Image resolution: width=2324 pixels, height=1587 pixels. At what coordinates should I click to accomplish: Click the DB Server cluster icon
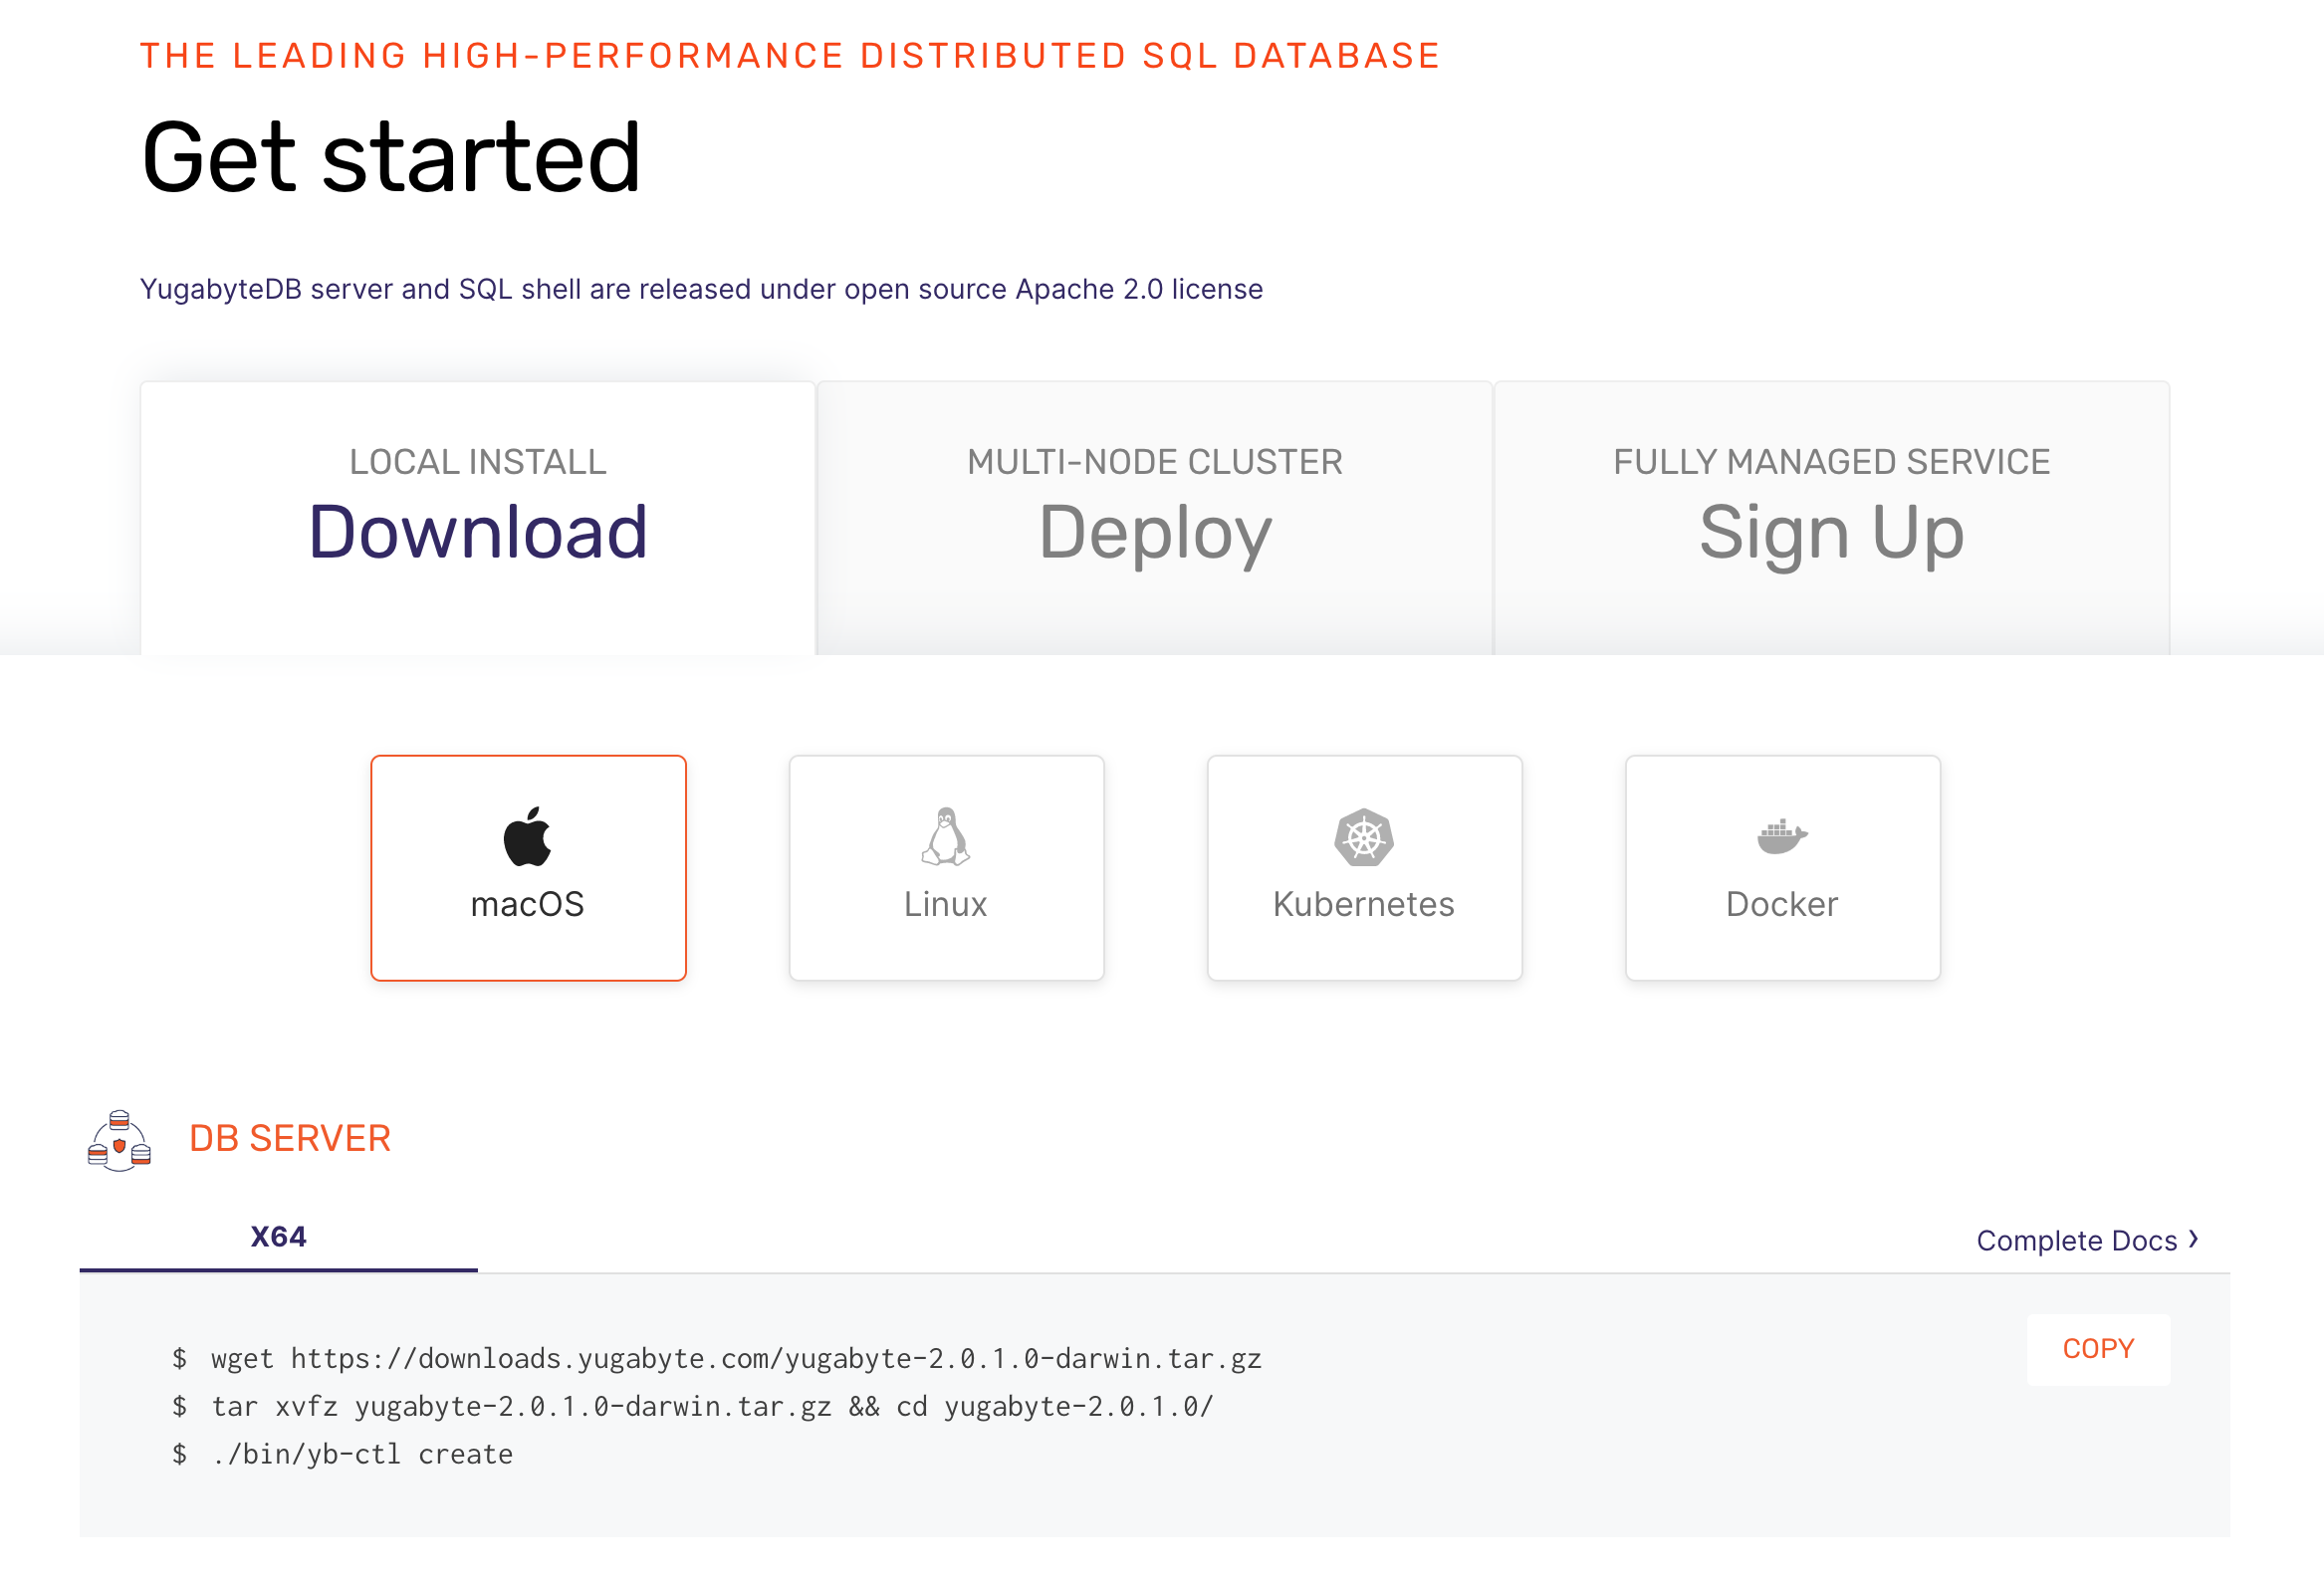point(119,1140)
